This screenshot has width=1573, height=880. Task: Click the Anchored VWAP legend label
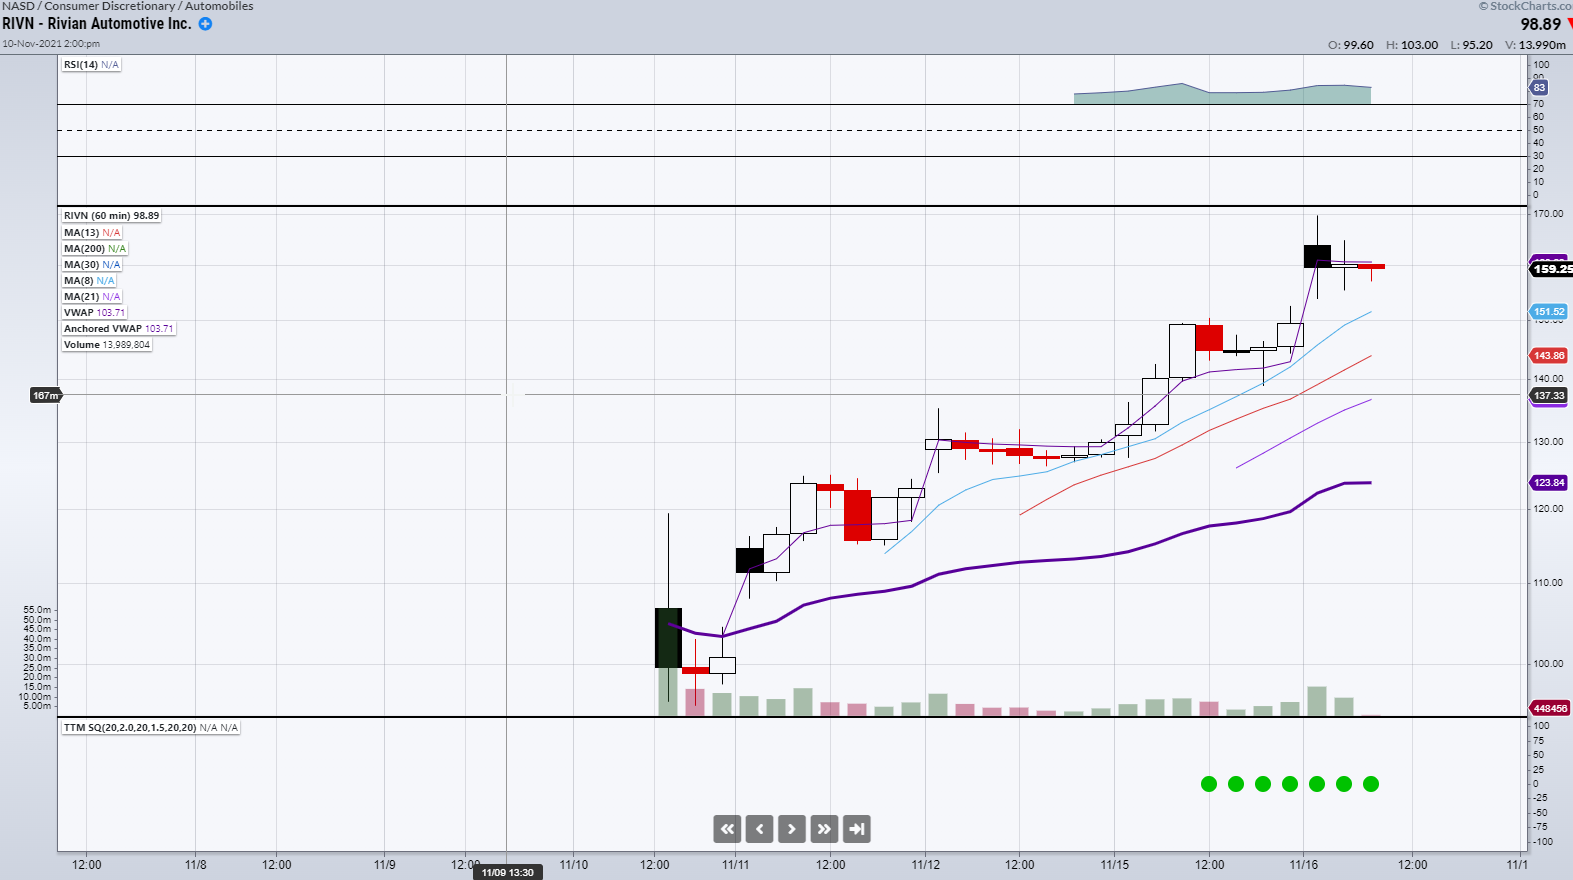pyautogui.click(x=119, y=329)
